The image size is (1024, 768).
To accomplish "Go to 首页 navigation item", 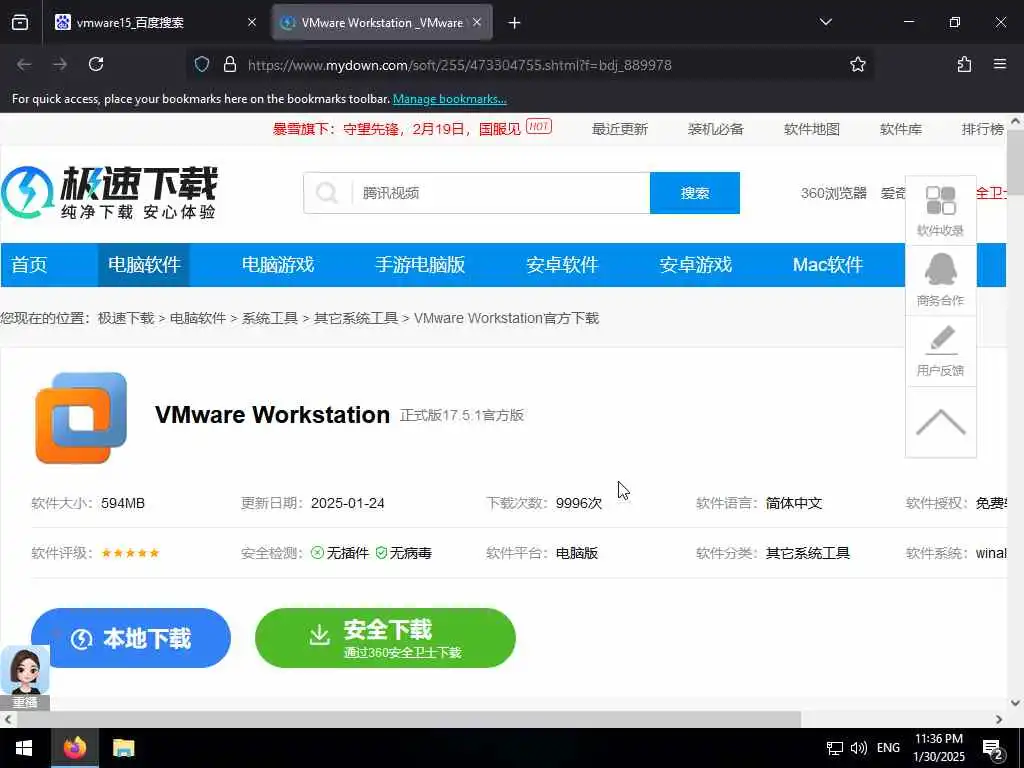I will [29, 264].
